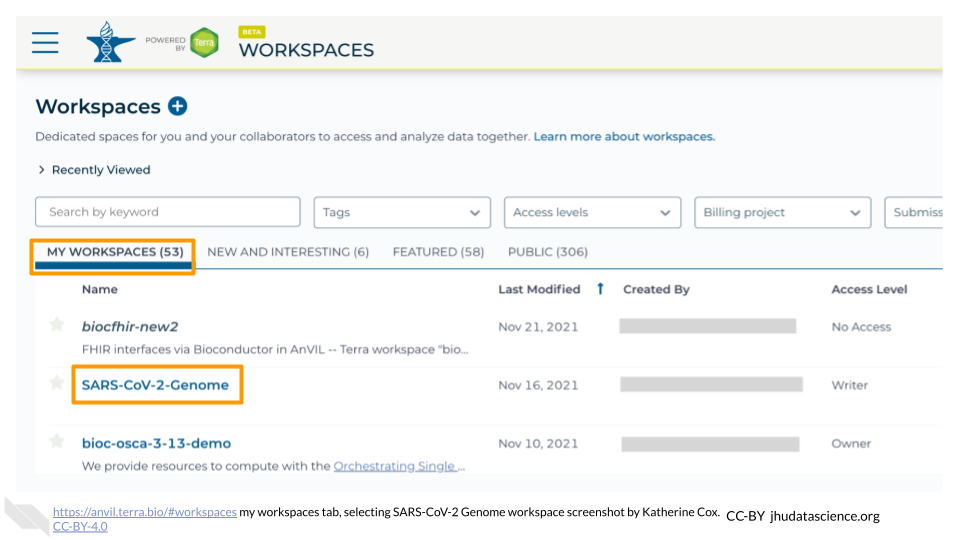The width and height of the screenshot is (960, 540).
Task: Star the bioc-osca-3-13-demo workspace
Action: [x=57, y=441]
